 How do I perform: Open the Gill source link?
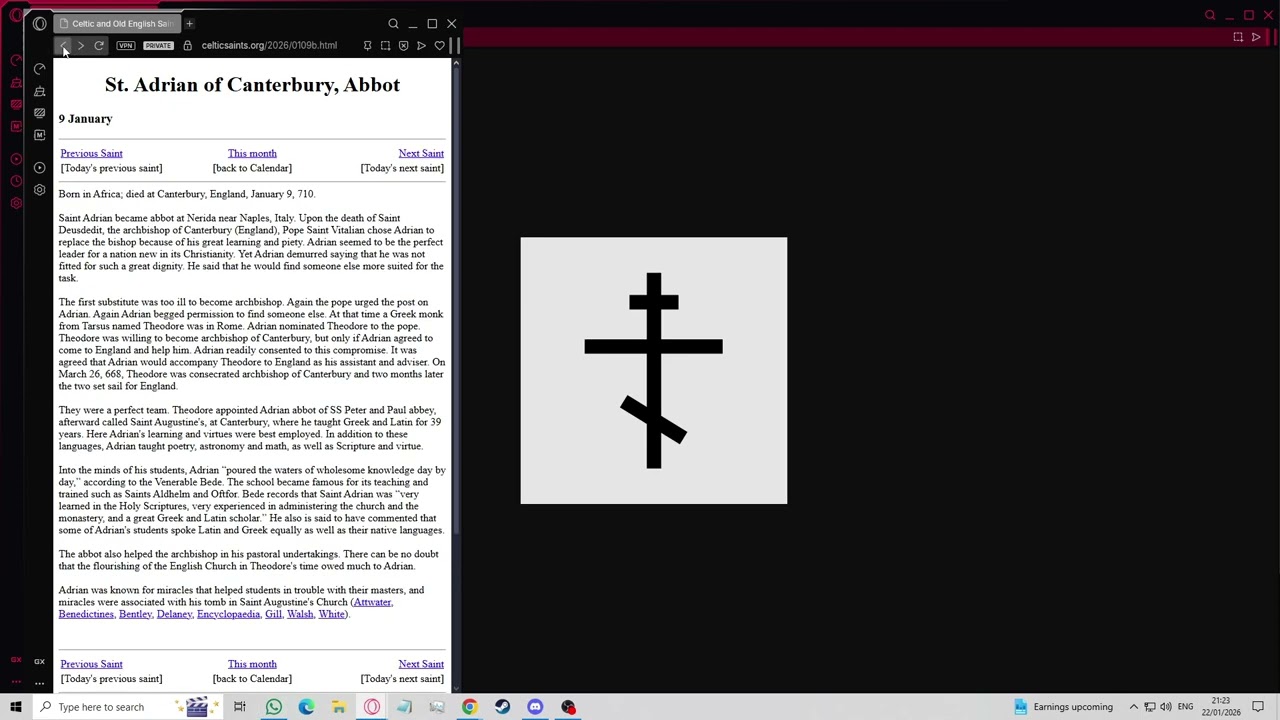tap(273, 614)
